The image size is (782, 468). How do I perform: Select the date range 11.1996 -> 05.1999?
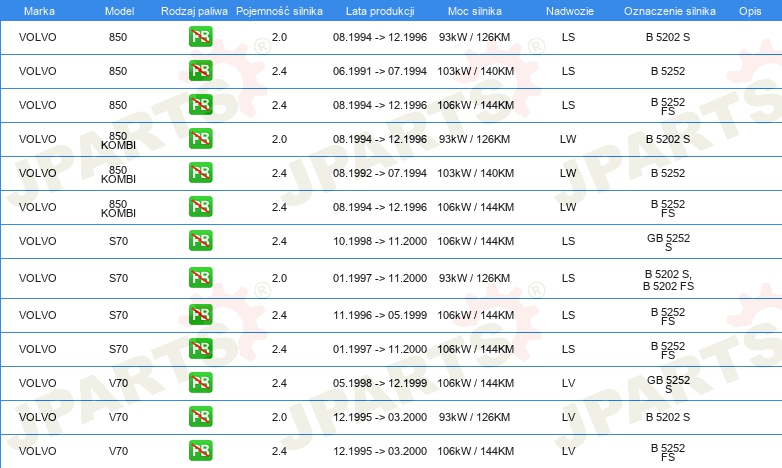coord(380,315)
